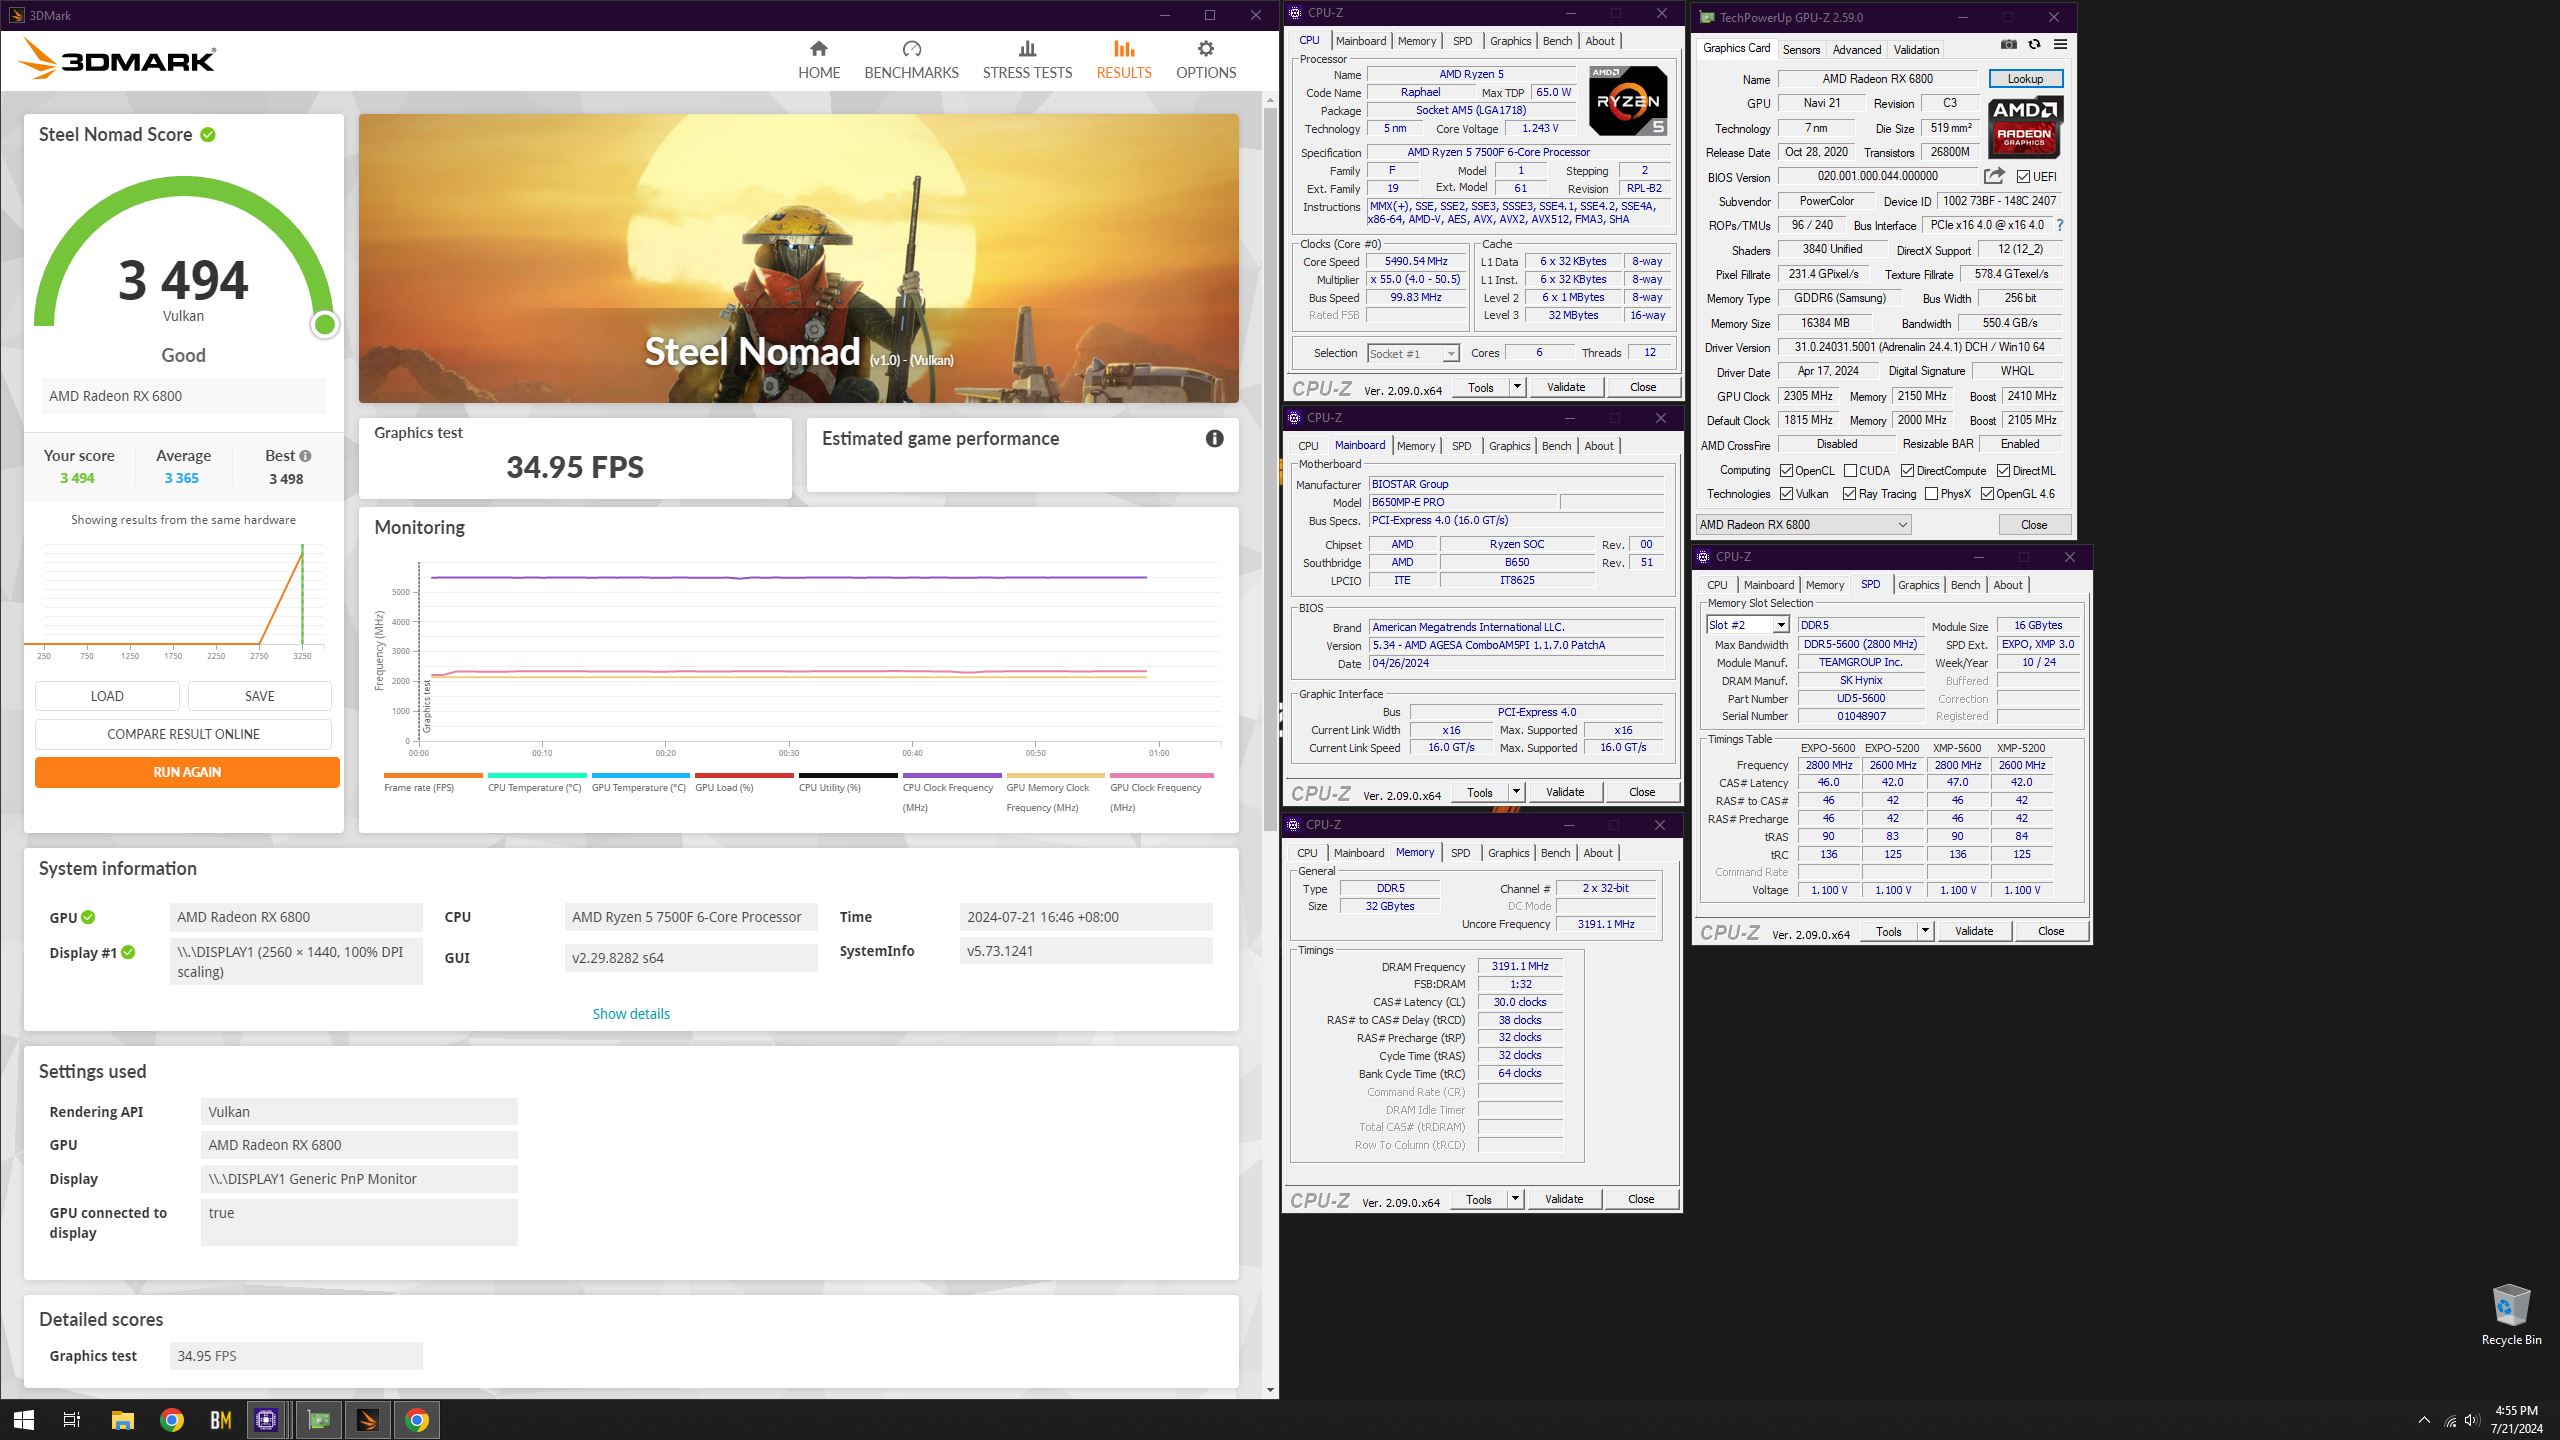This screenshot has width=2560, height=1440.
Task: Click the Show details link
Action: [631, 1014]
